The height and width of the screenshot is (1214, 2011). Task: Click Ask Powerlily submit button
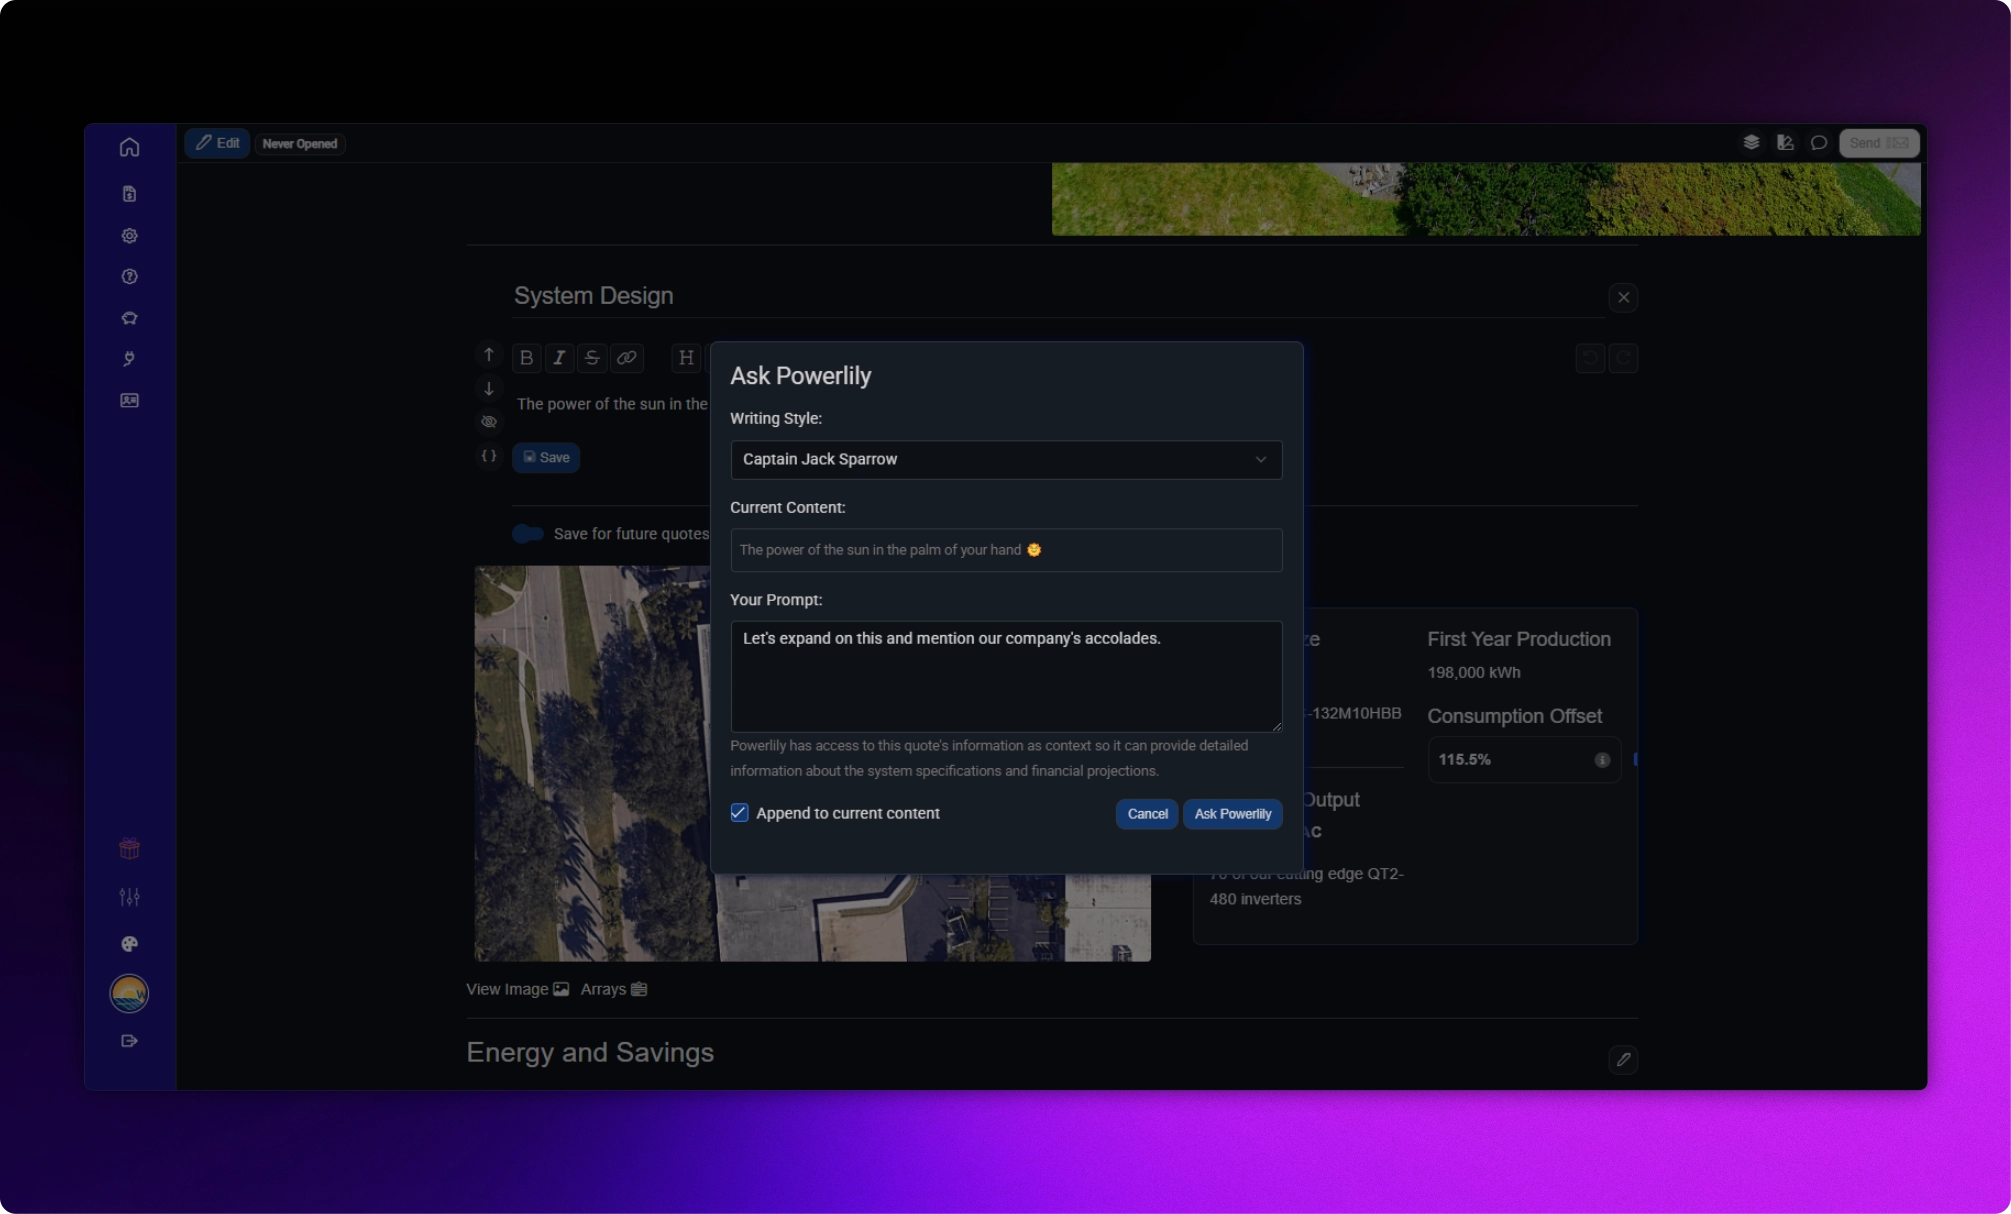(1232, 814)
